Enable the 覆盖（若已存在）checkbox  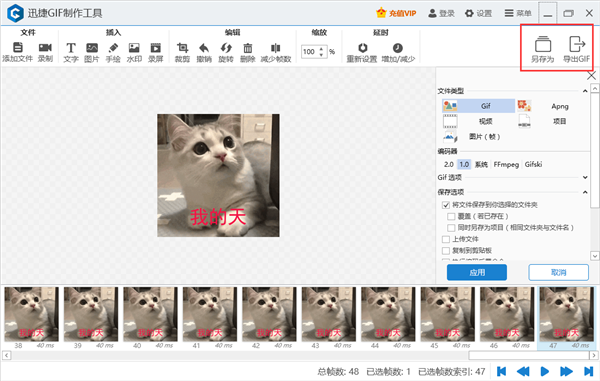point(451,217)
